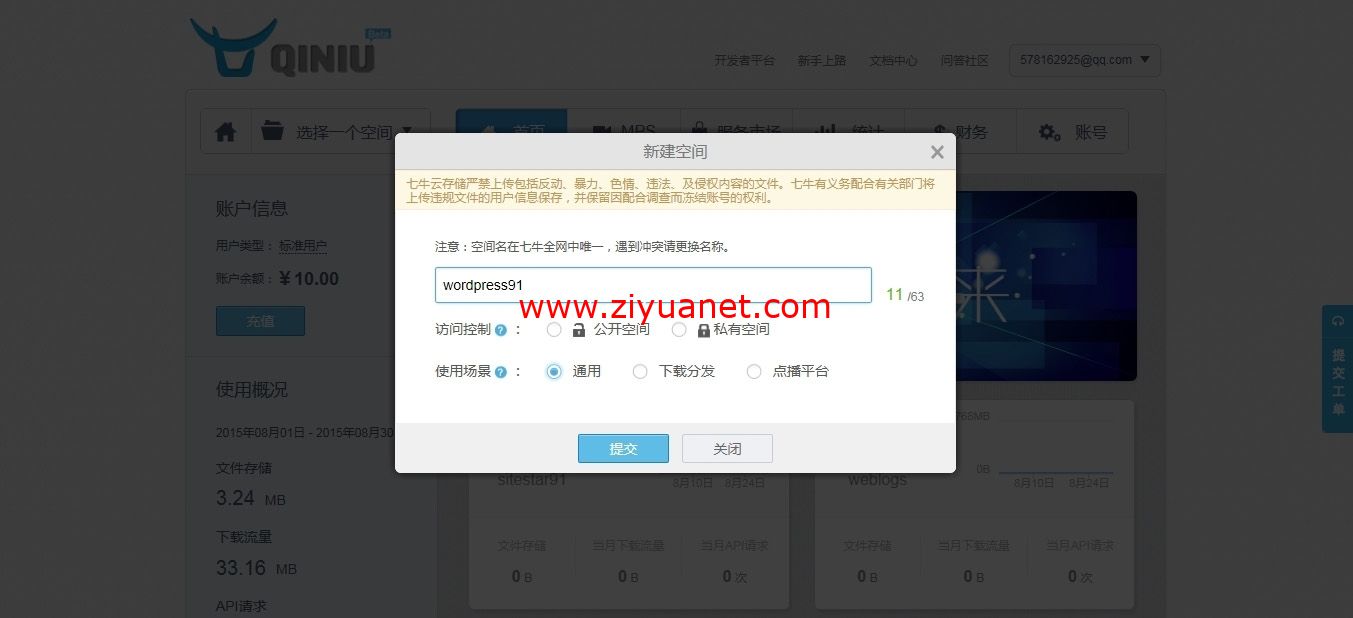Click the ¥10.00 account balance
This screenshot has width=1353, height=618.
point(309,279)
